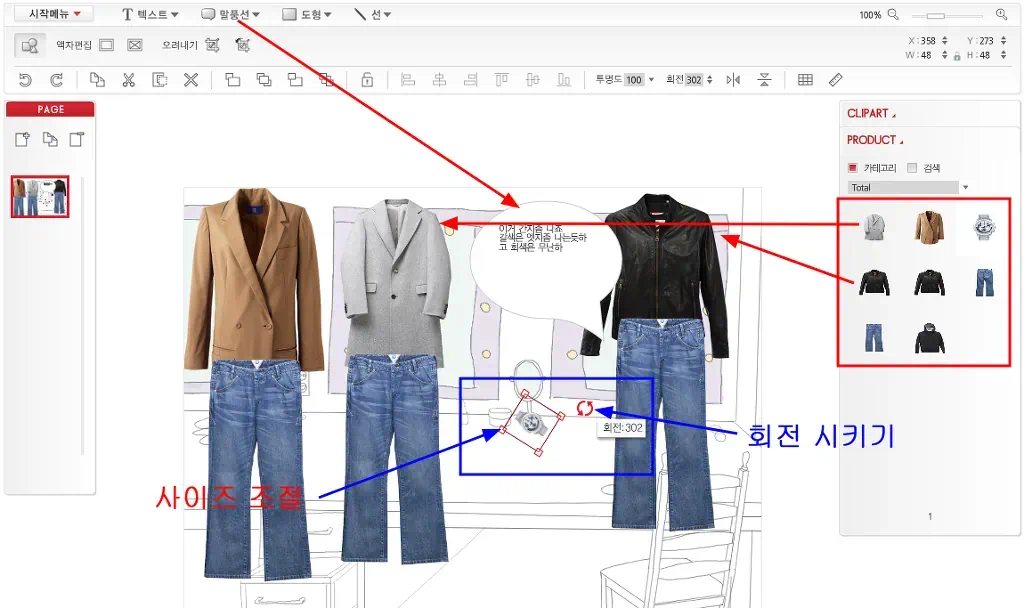
Task: Click the H height stepper arrows
Action: [1003, 56]
